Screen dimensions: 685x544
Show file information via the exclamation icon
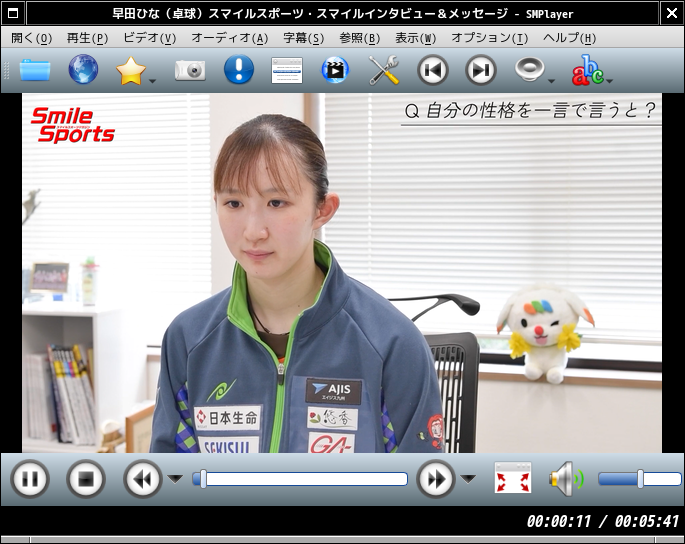point(239,69)
